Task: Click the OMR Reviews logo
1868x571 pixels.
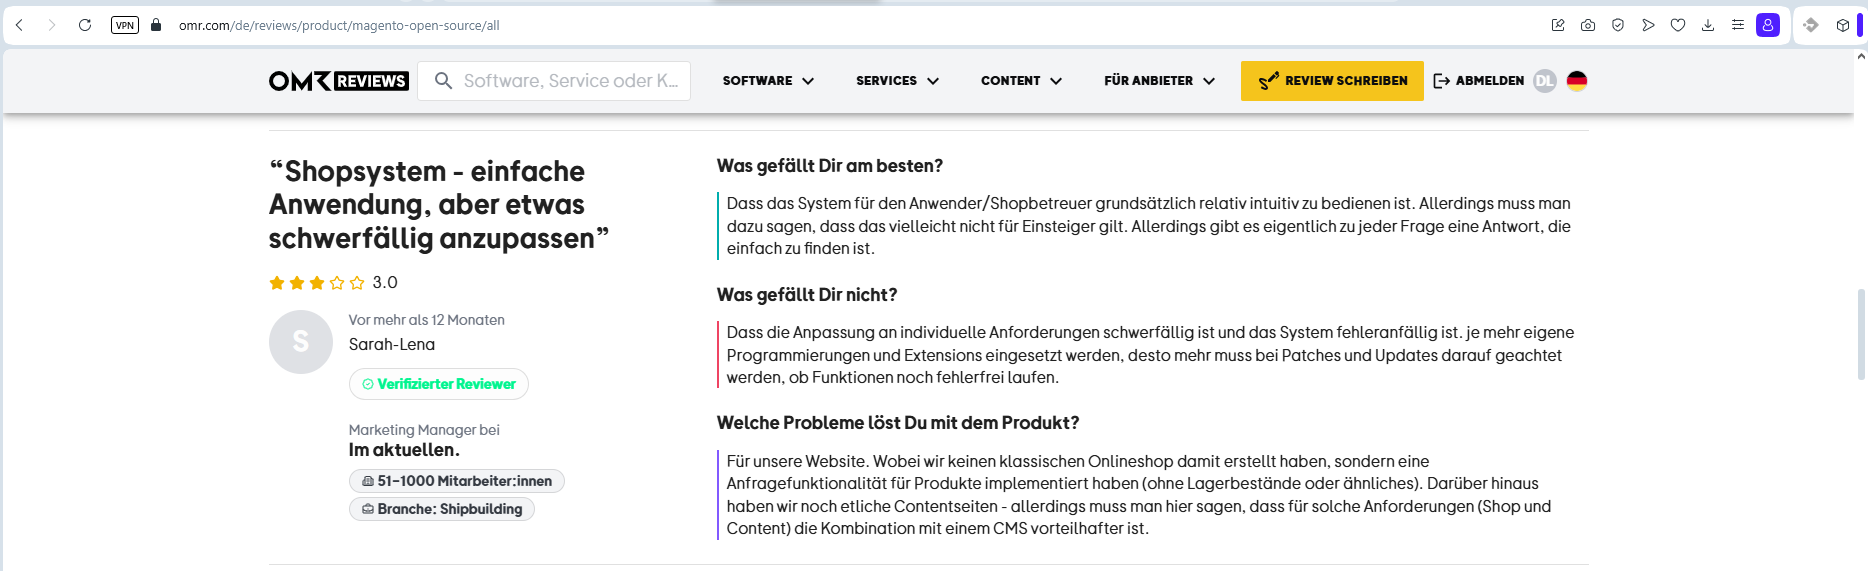Action: 338,81
